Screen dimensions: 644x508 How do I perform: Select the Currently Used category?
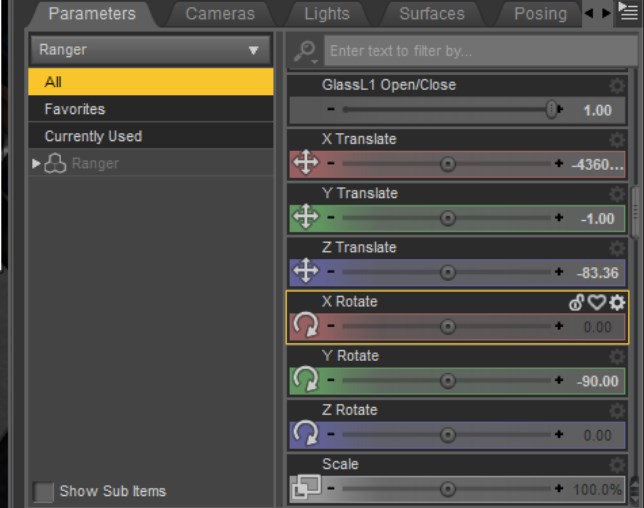click(x=151, y=136)
